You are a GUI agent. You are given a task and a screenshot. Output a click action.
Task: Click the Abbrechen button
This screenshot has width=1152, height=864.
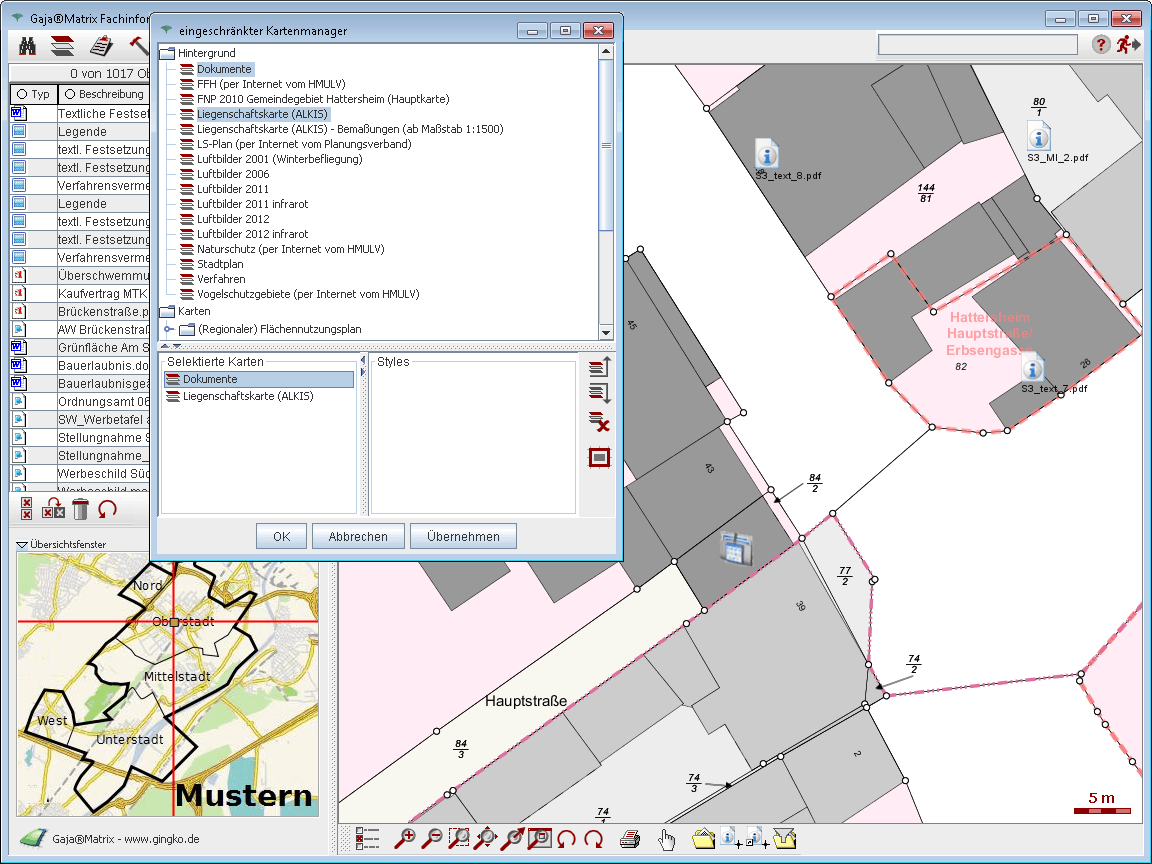[357, 537]
